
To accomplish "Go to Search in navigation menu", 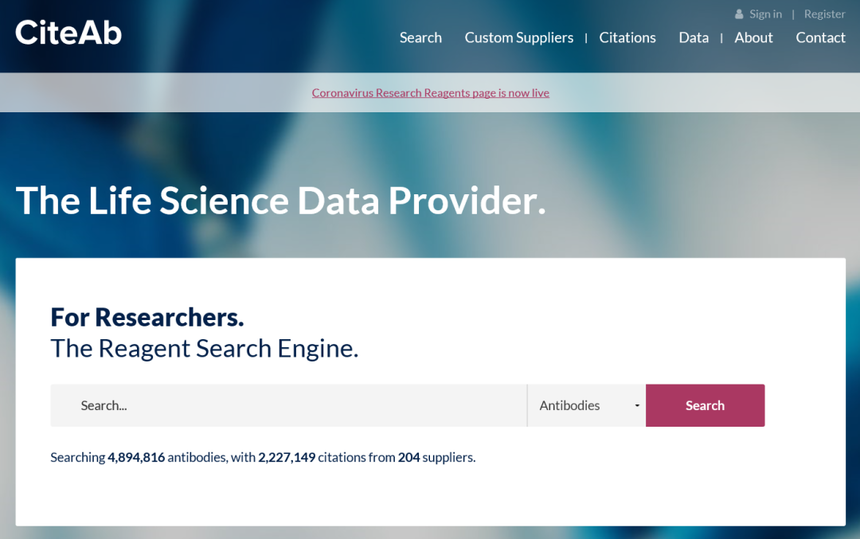I will [420, 37].
